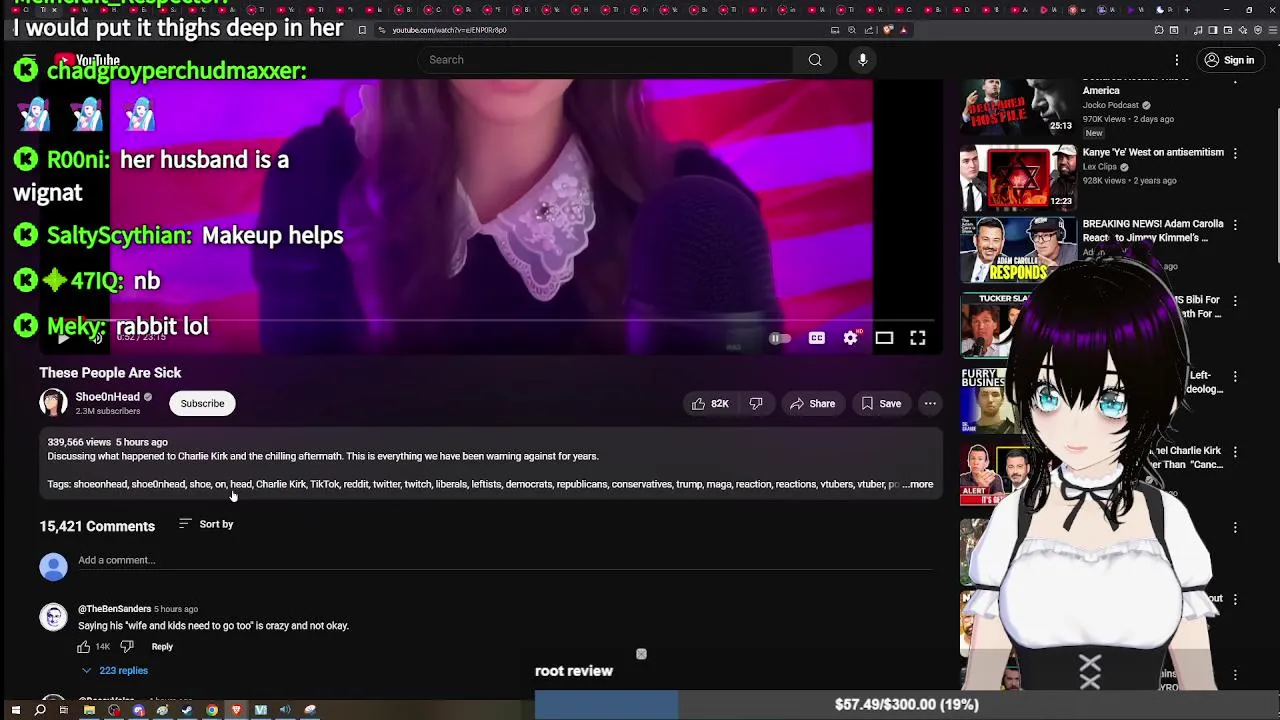This screenshot has width=1280, height=720.
Task: Open YouTube settings three-dot menu by Sign in
Action: click(1177, 60)
